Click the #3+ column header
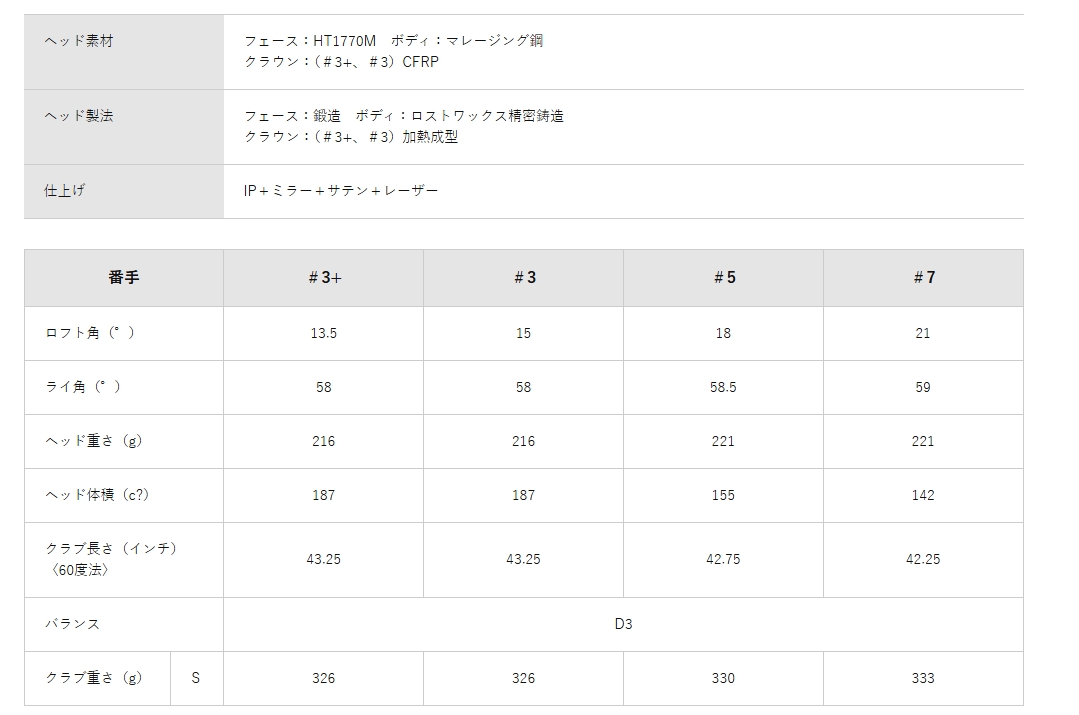This screenshot has width=1079, height=715. (x=324, y=278)
